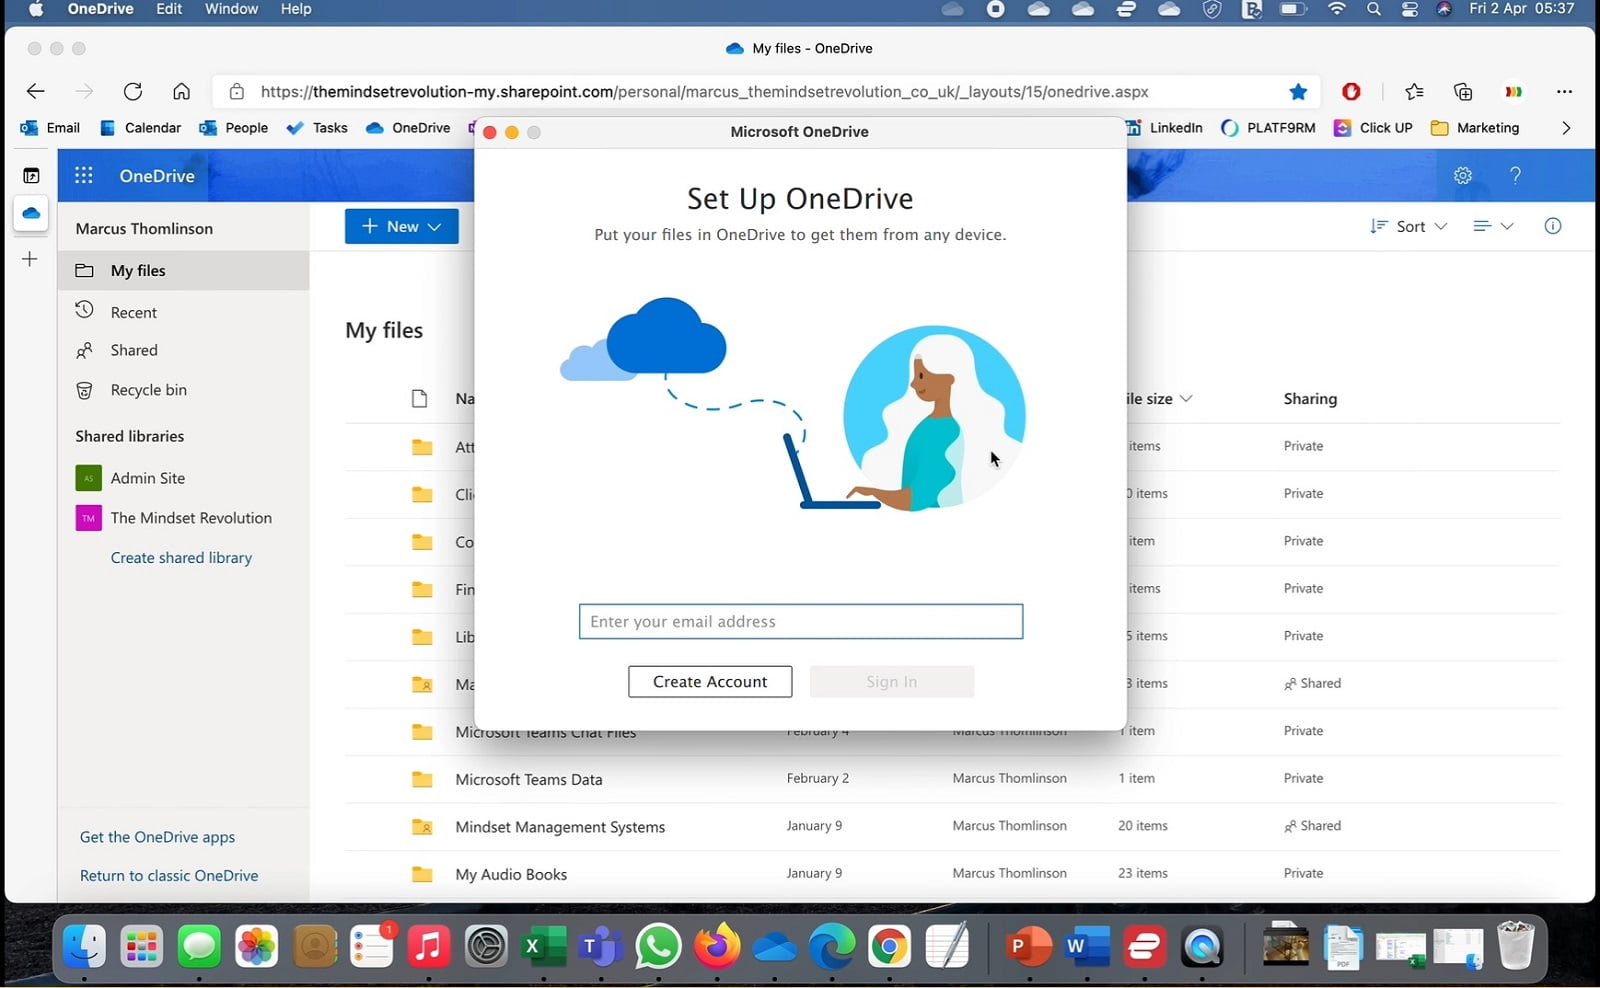Launch Google Chrome from the Dock

coord(889,946)
